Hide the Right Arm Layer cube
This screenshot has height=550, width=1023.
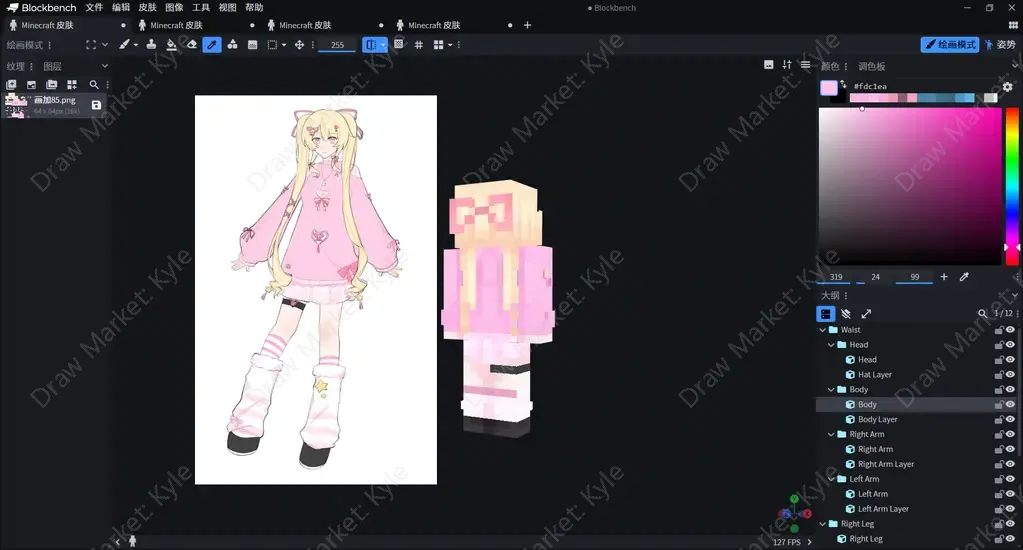pos(1010,464)
